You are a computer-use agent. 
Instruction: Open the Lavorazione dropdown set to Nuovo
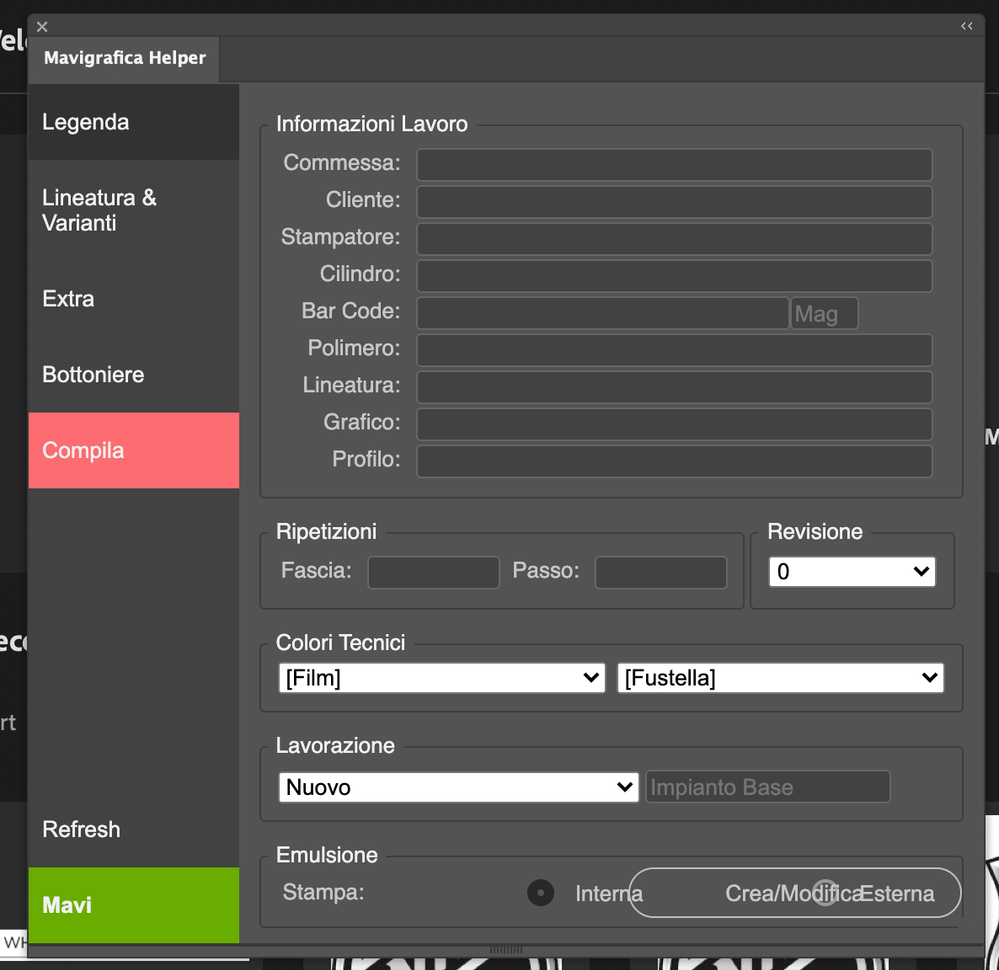(457, 787)
